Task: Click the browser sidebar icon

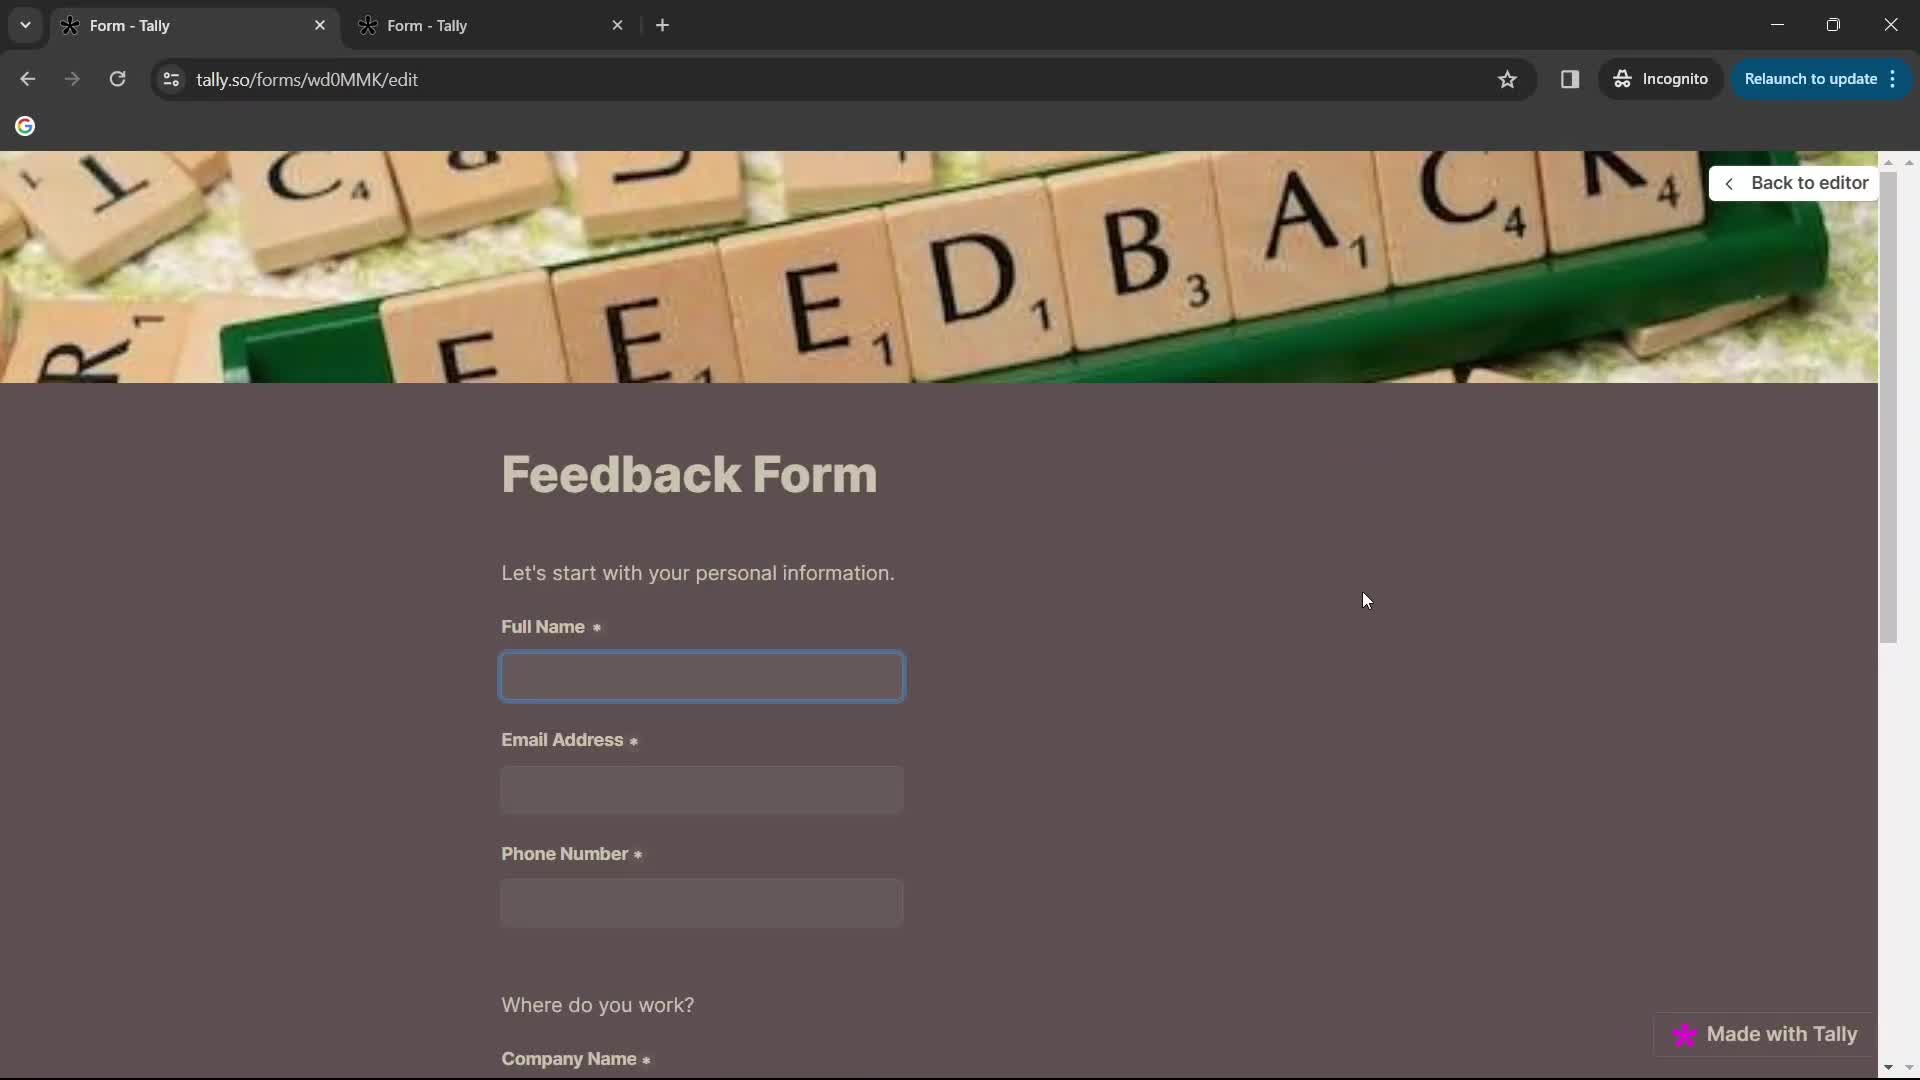Action: pyautogui.click(x=1571, y=79)
